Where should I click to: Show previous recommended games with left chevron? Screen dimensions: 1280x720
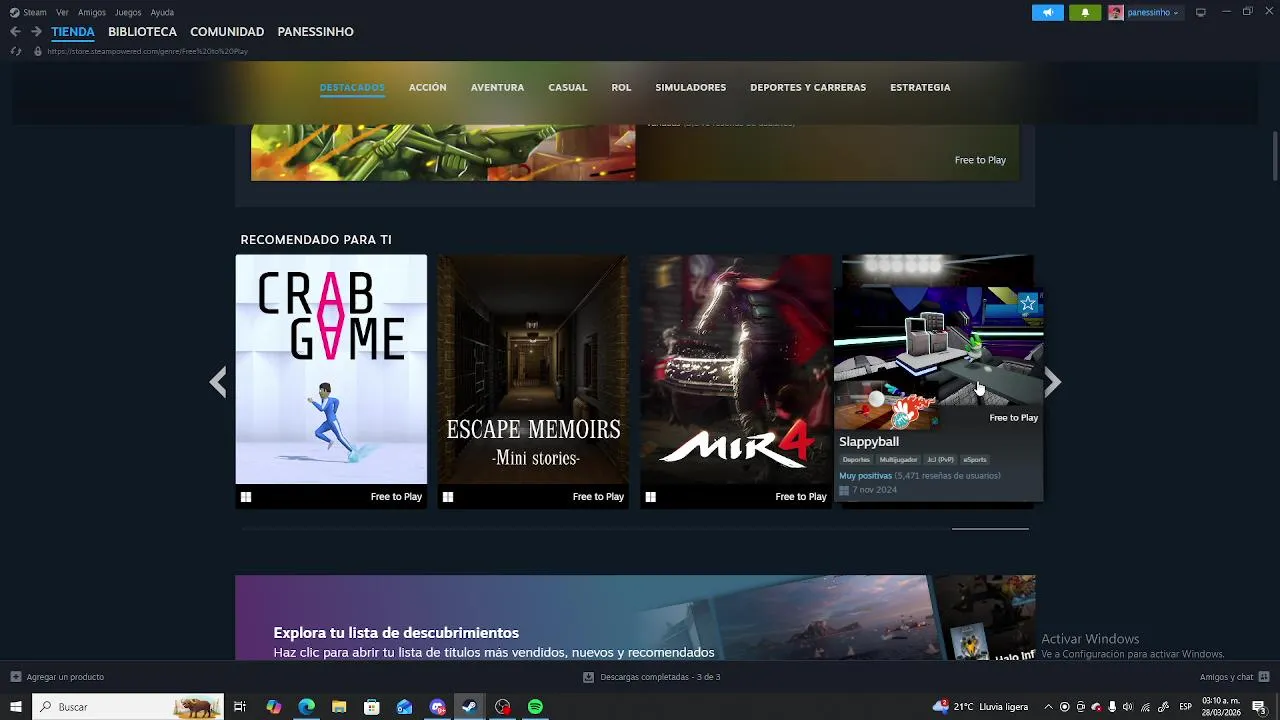point(218,382)
